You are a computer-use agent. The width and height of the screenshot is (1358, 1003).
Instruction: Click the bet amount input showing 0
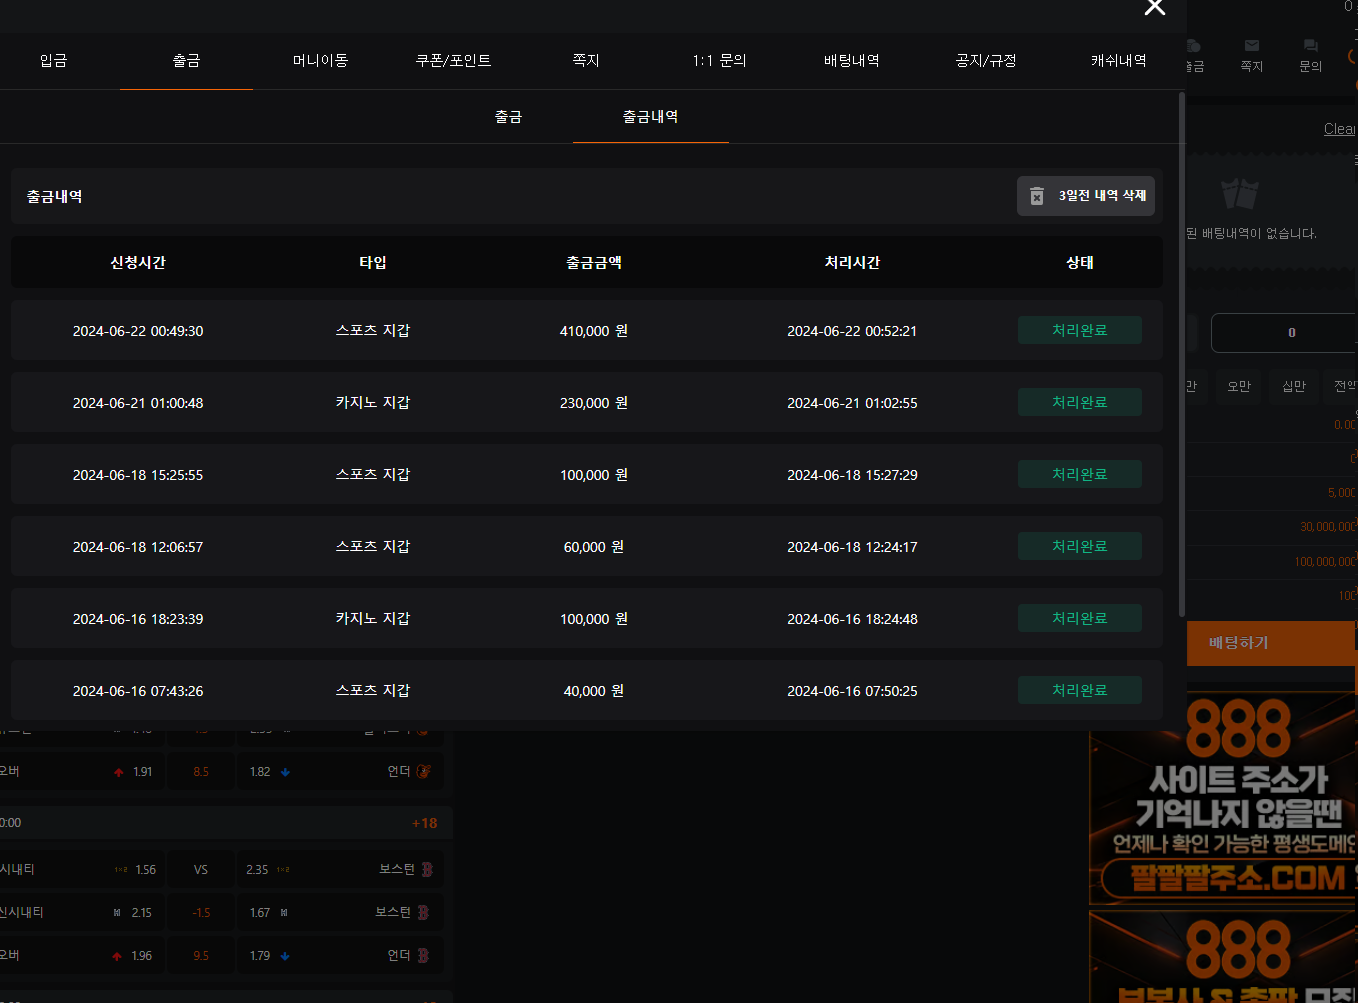1283,333
